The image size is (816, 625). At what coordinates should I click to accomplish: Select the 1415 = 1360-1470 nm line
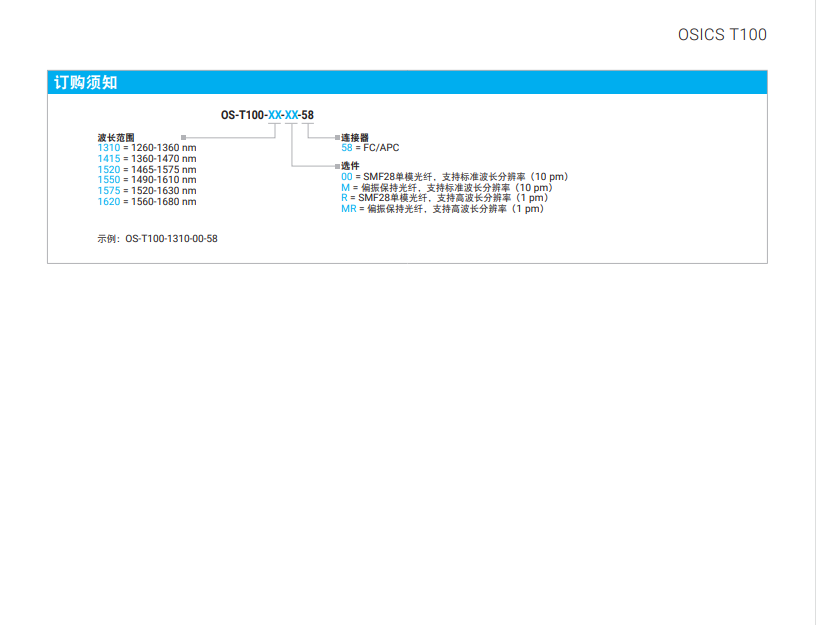click(x=147, y=159)
